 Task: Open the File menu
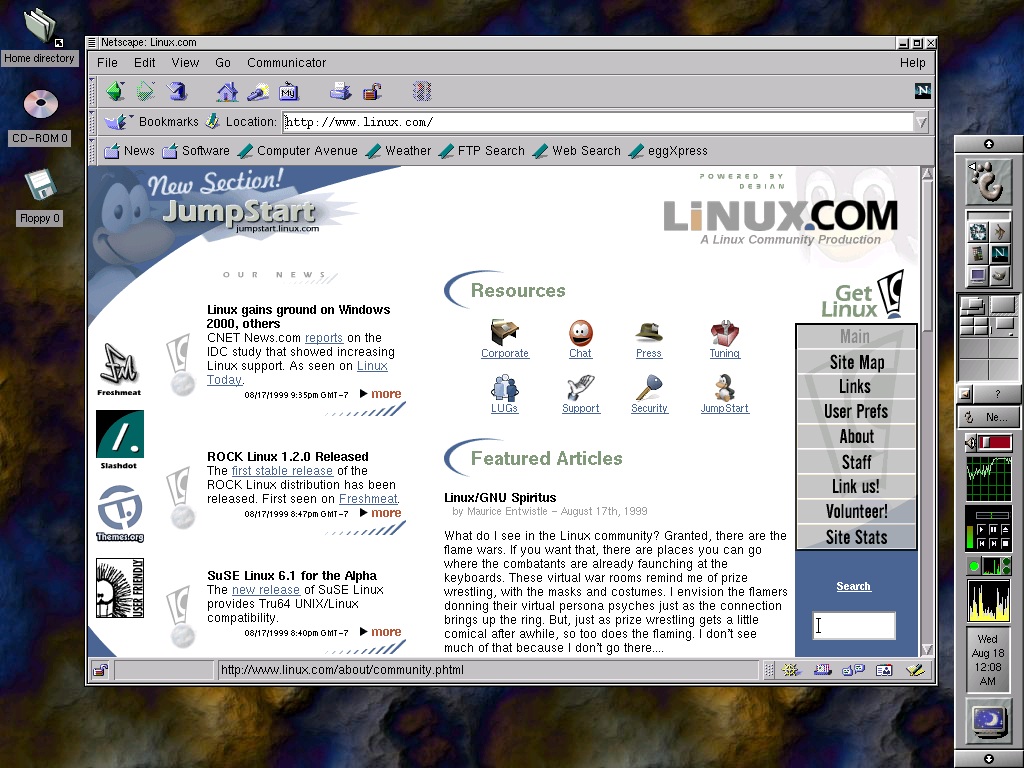[x=107, y=63]
